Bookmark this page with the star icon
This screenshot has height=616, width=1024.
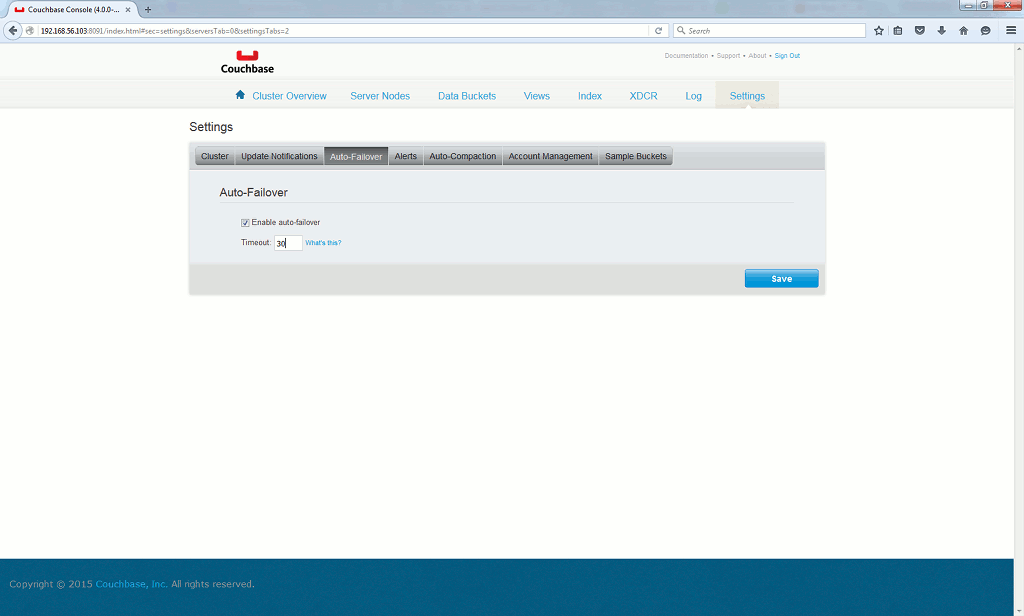[878, 31]
